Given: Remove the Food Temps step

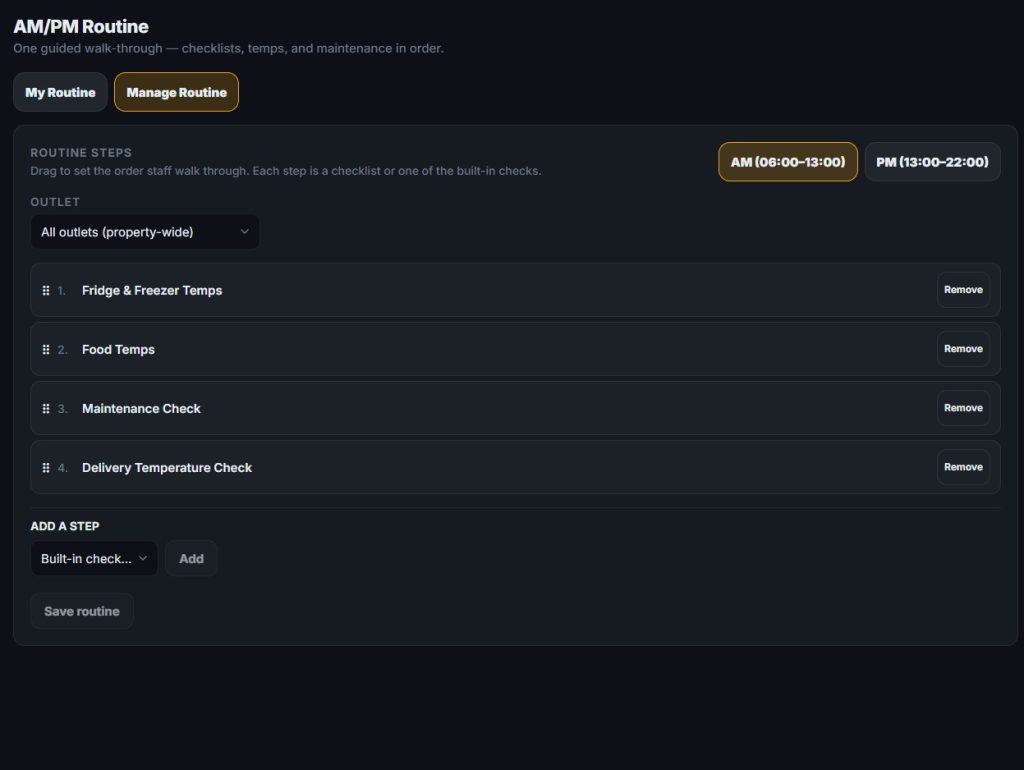Looking at the screenshot, I should (x=963, y=349).
